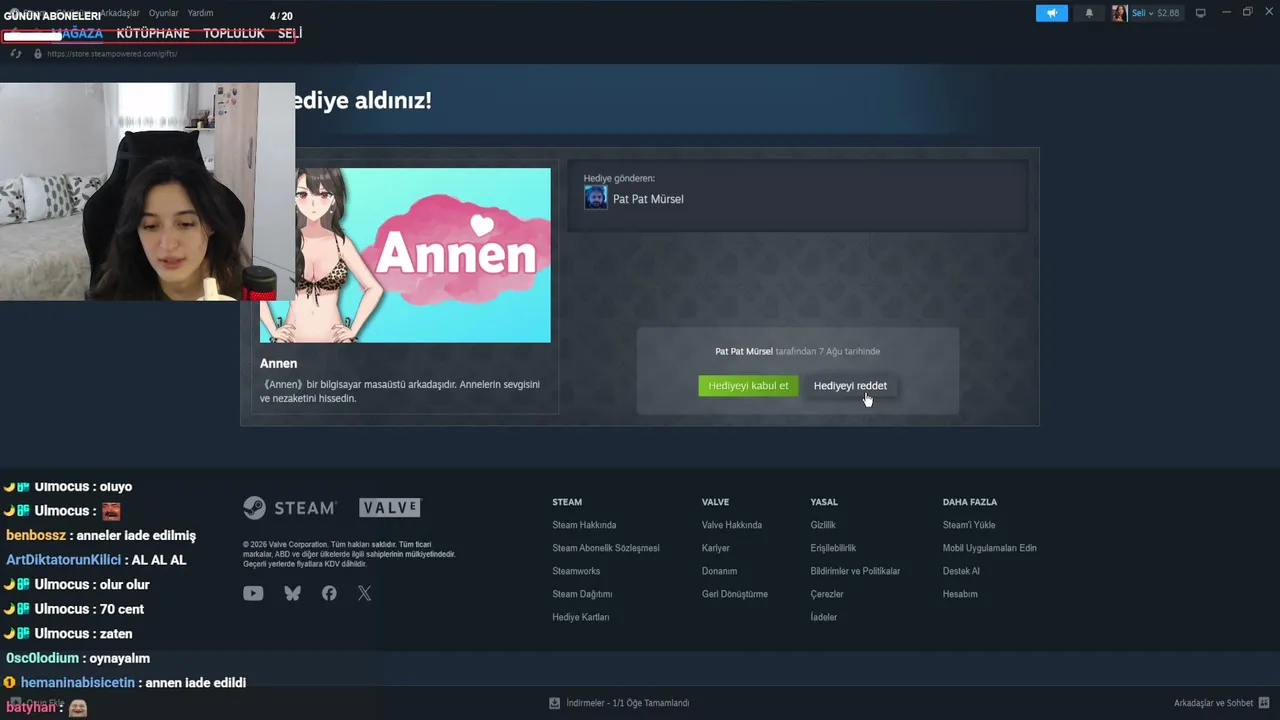This screenshot has height=720, width=1280.
Task: Open İndirmeler downloads status in bottom bar
Action: (x=619, y=703)
